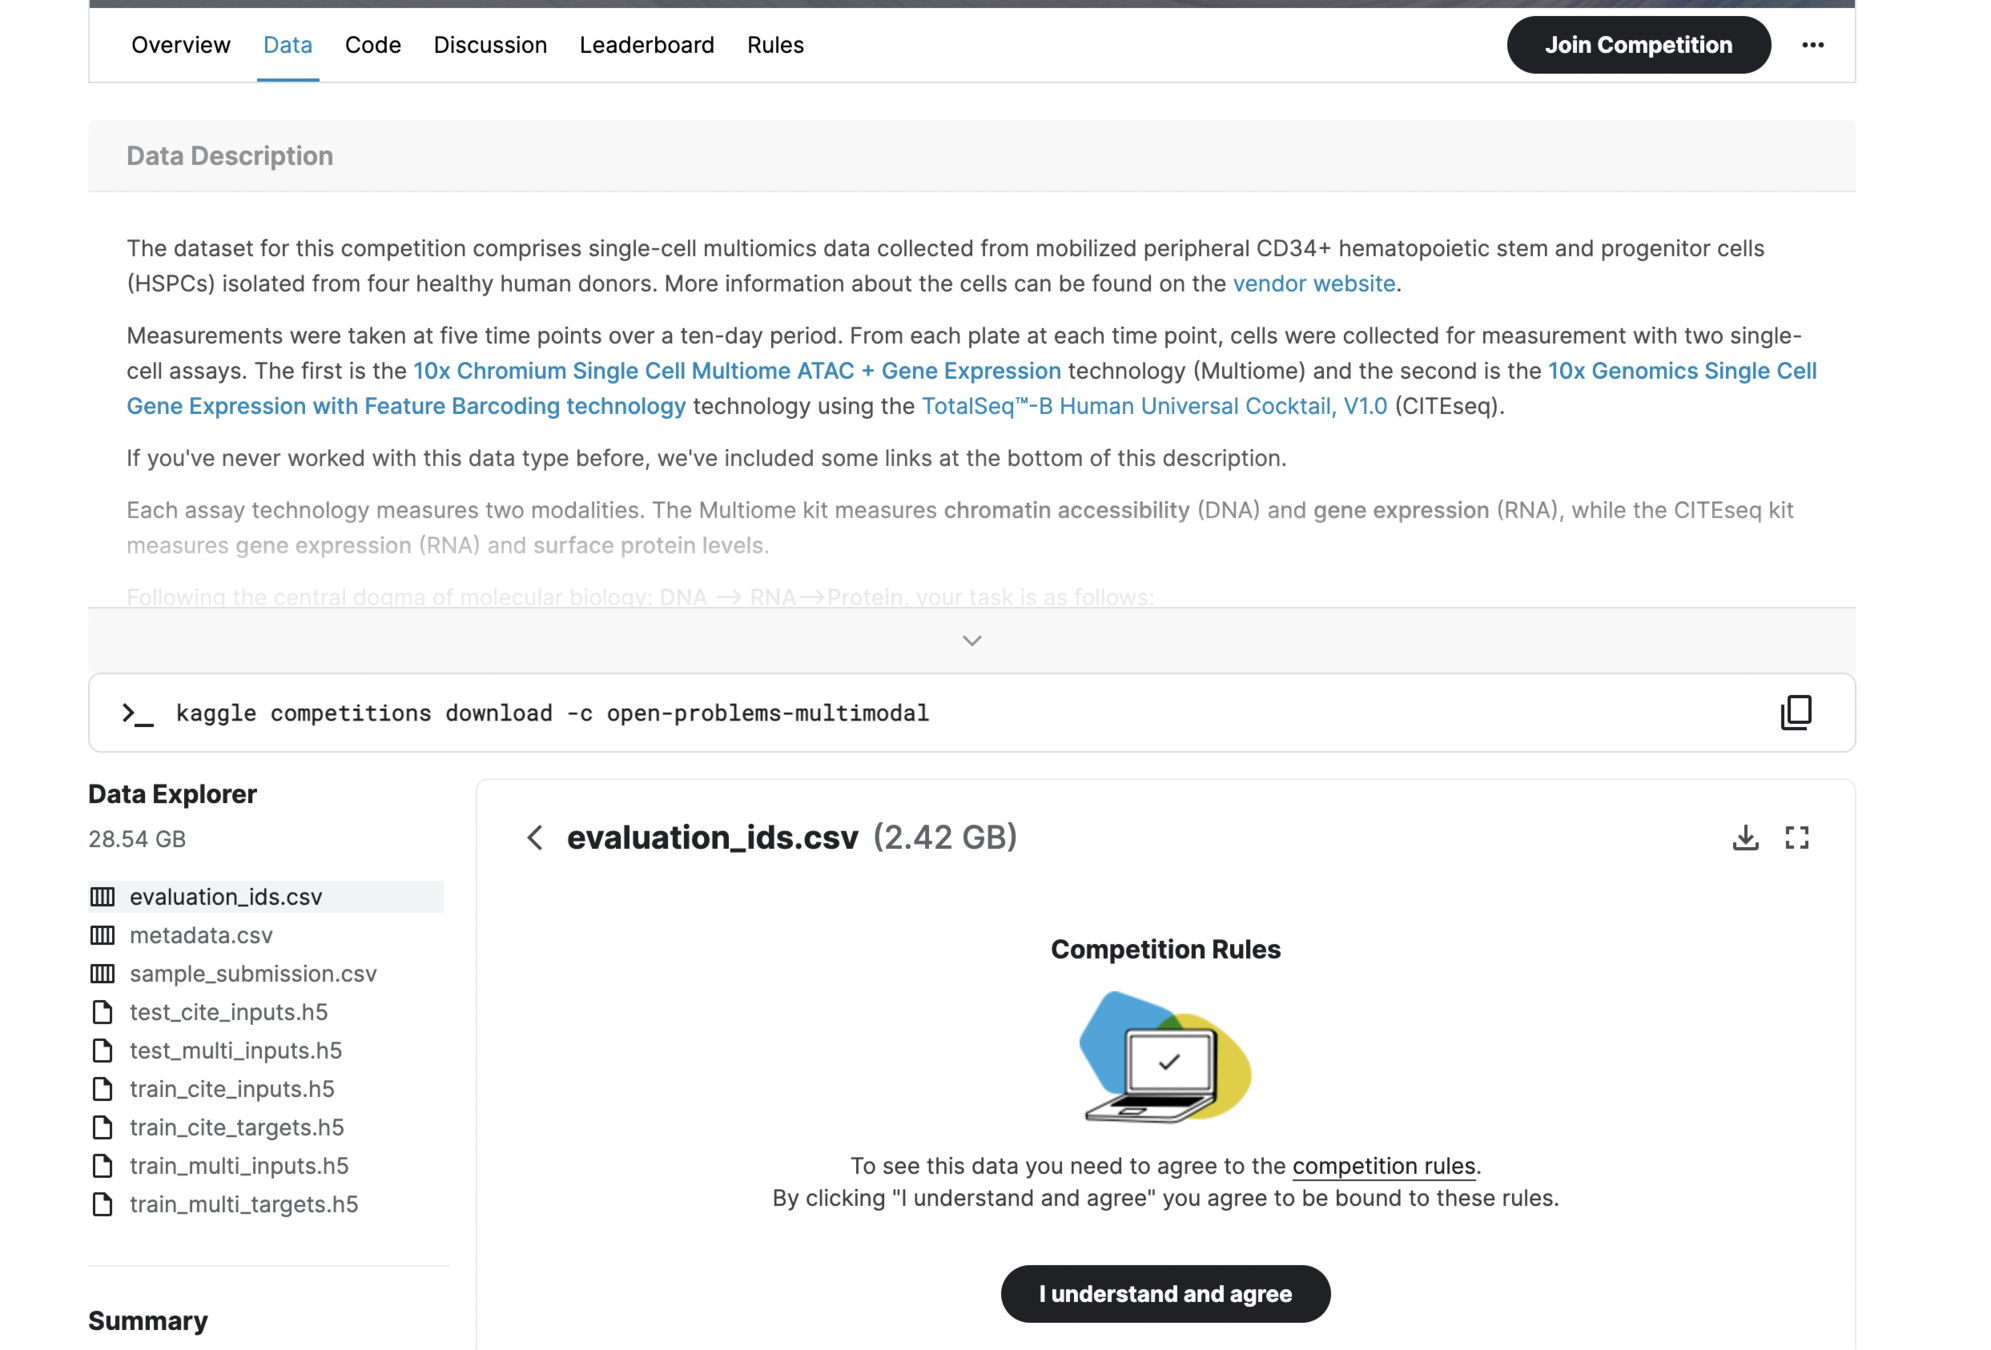Click I understand and agree
The image size is (1991, 1350).
point(1165,1293)
